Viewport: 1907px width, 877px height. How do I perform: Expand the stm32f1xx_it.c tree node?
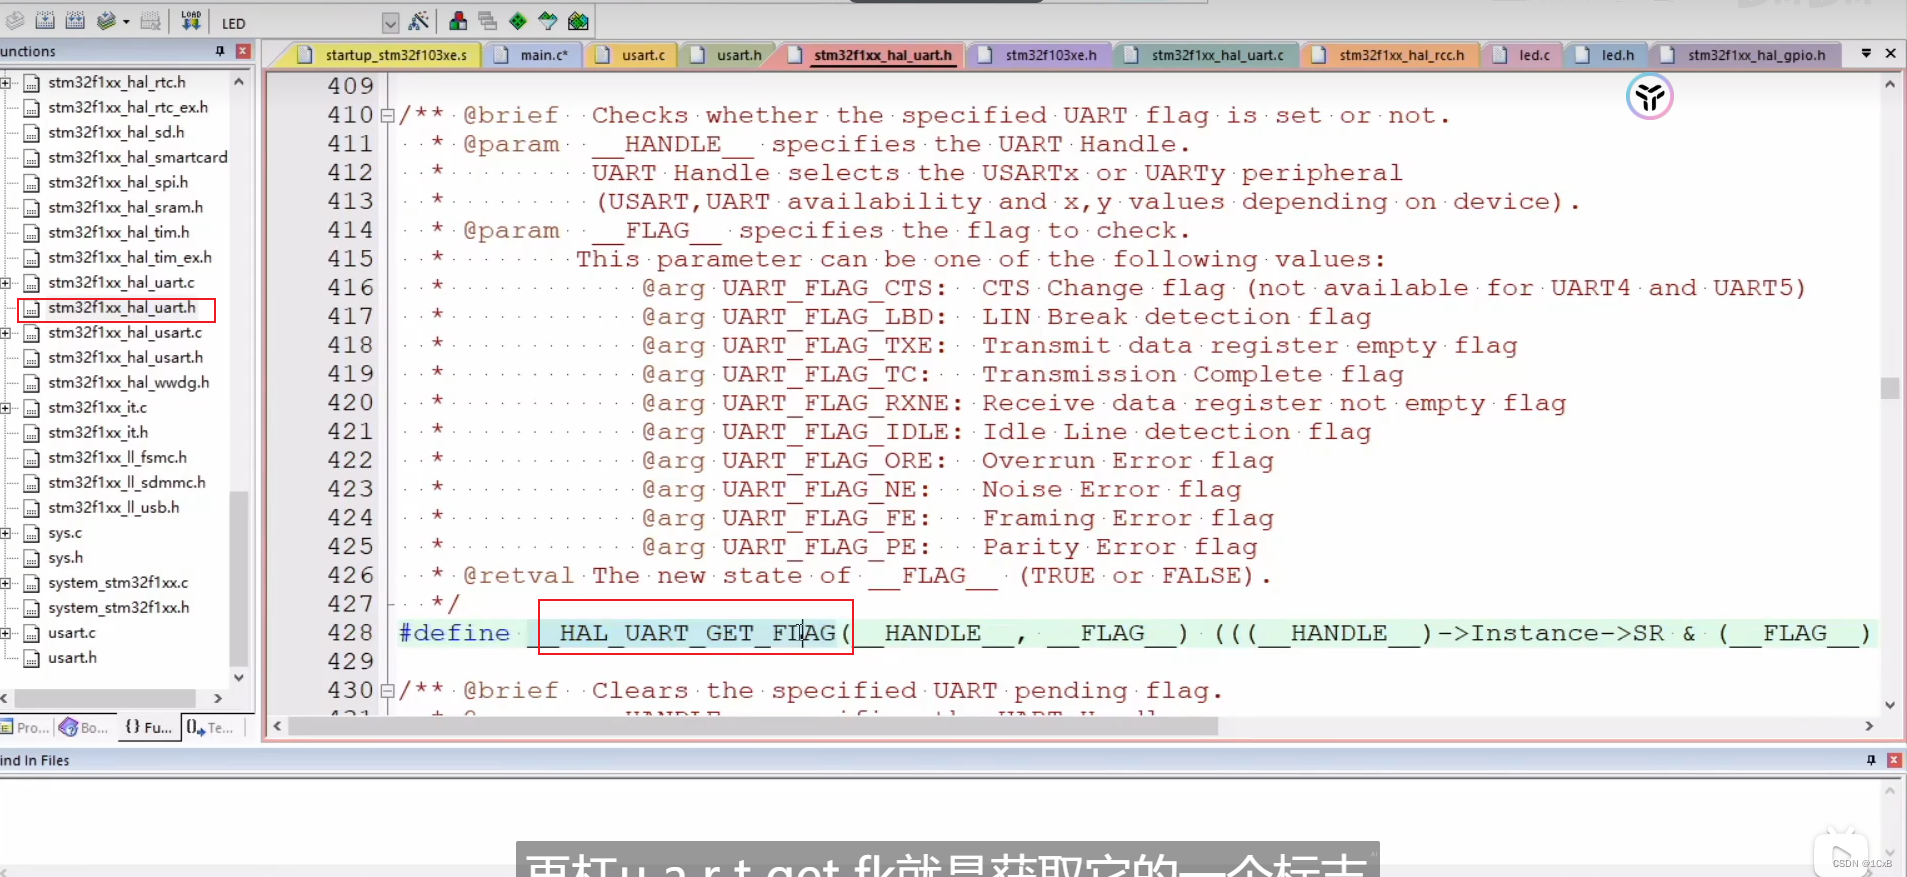[5, 408]
